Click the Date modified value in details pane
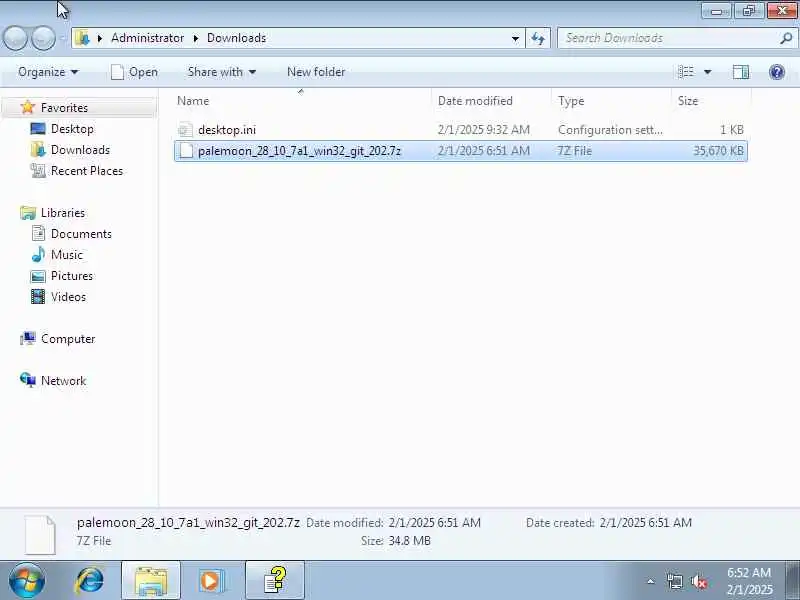This screenshot has width=800, height=600. pos(434,523)
